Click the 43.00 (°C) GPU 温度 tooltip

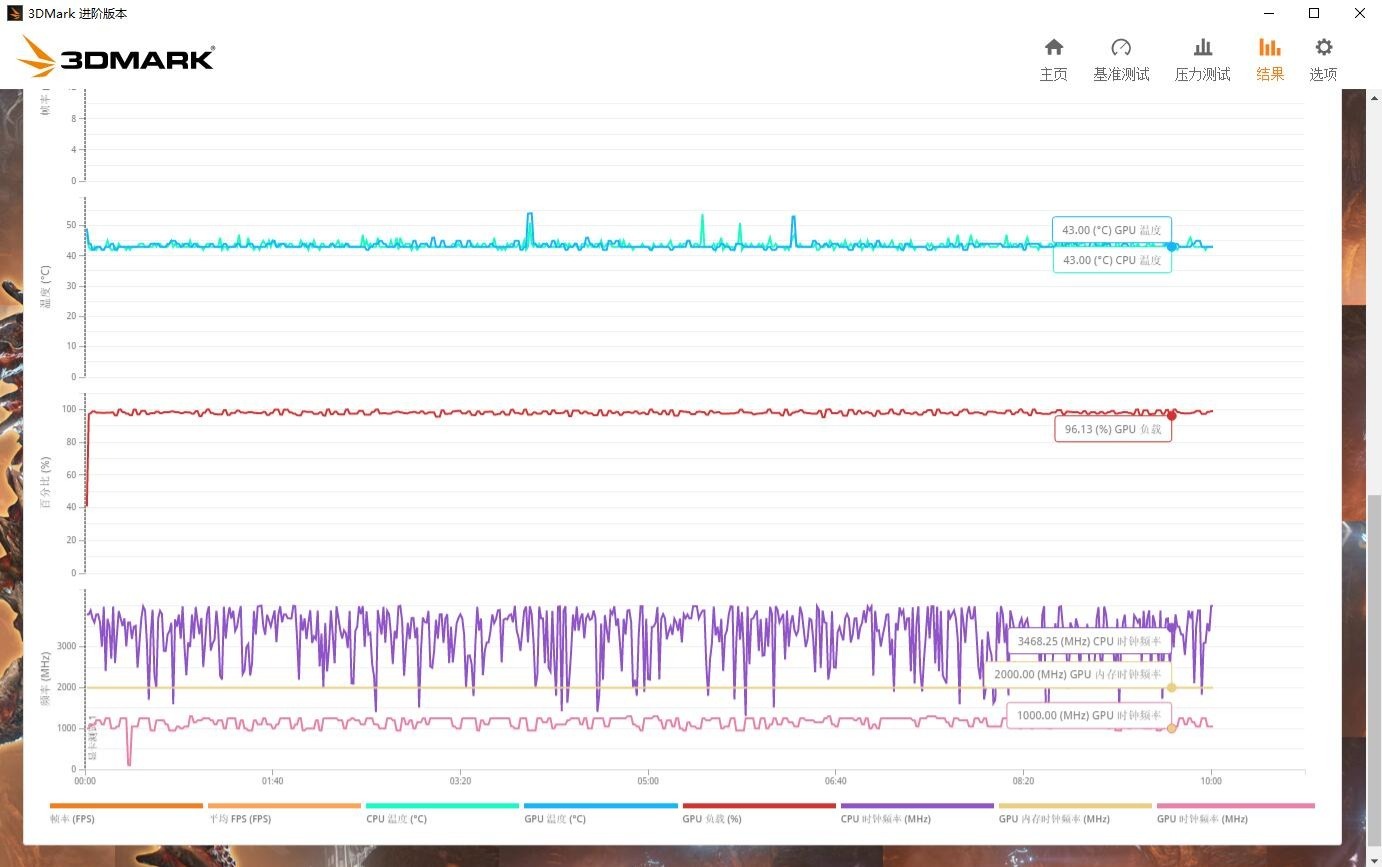coord(1111,230)
